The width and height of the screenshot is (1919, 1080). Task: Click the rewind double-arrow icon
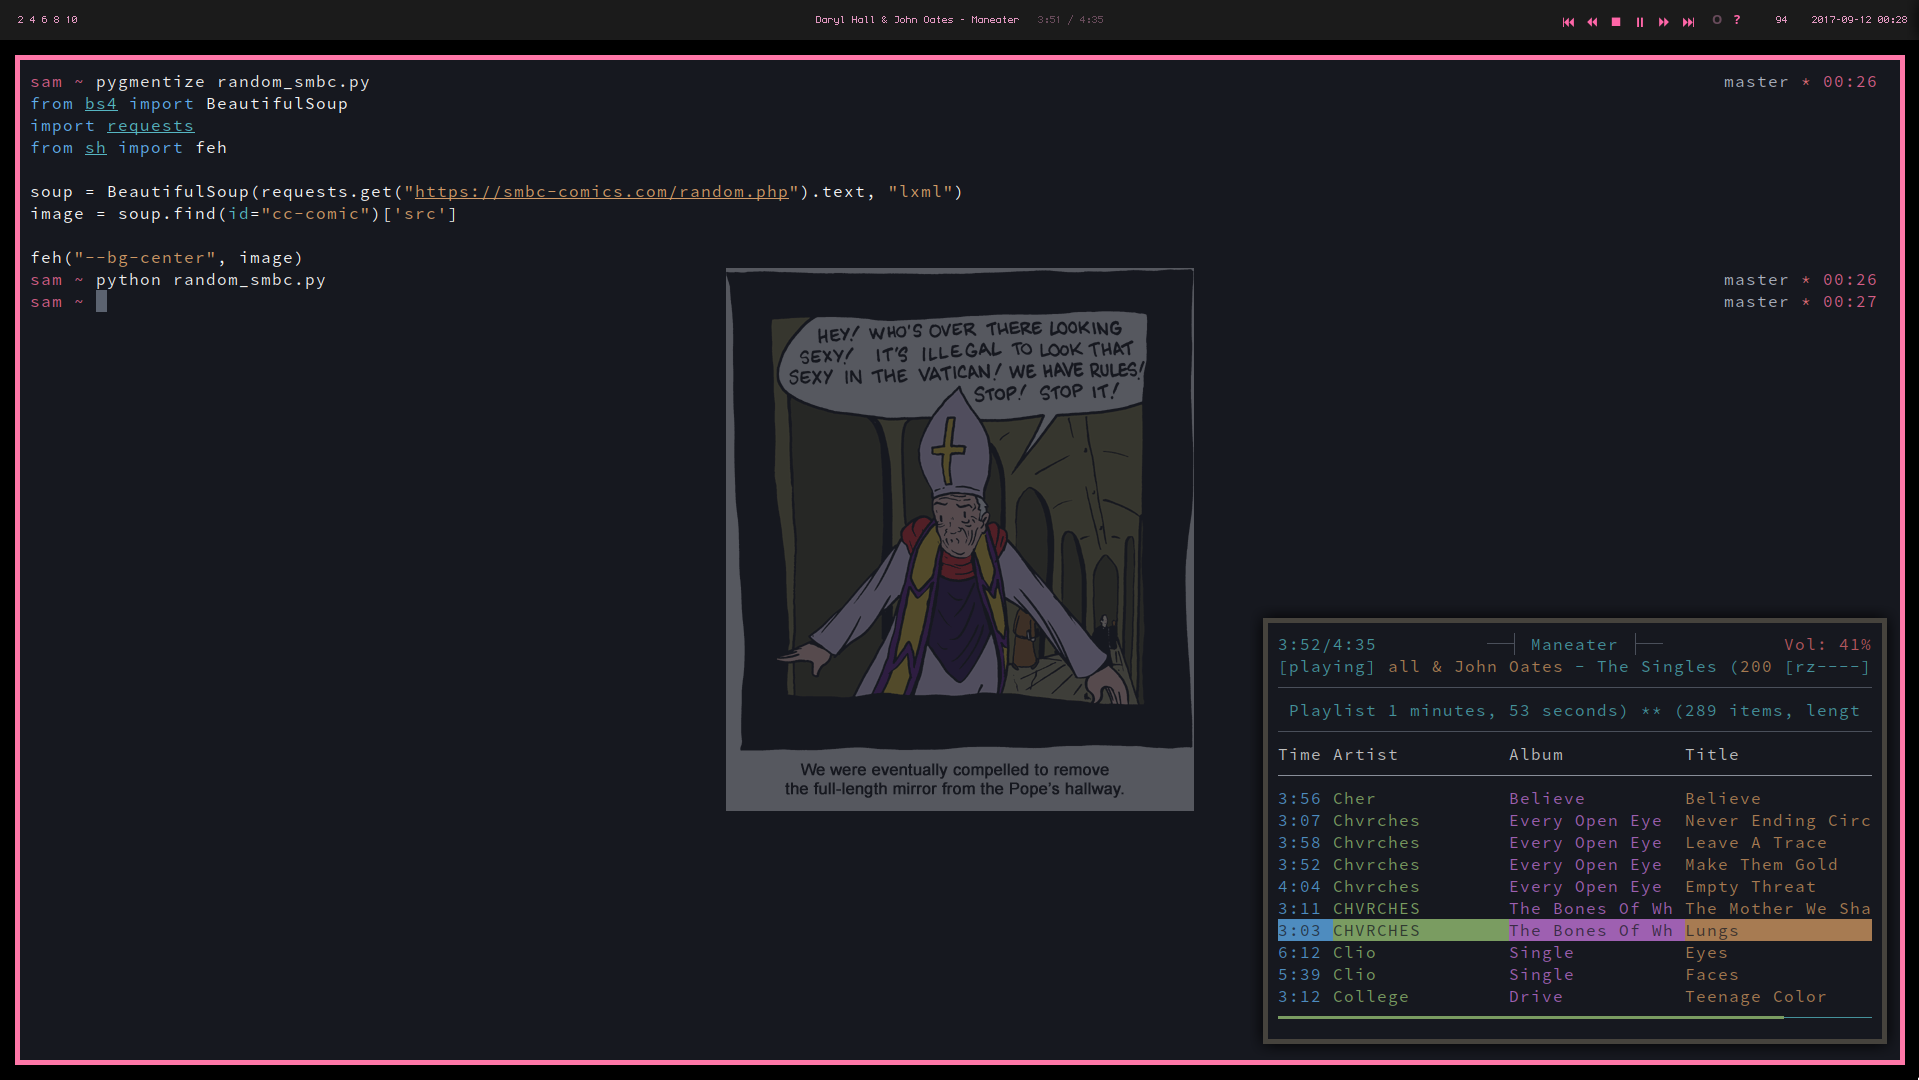1592,21
